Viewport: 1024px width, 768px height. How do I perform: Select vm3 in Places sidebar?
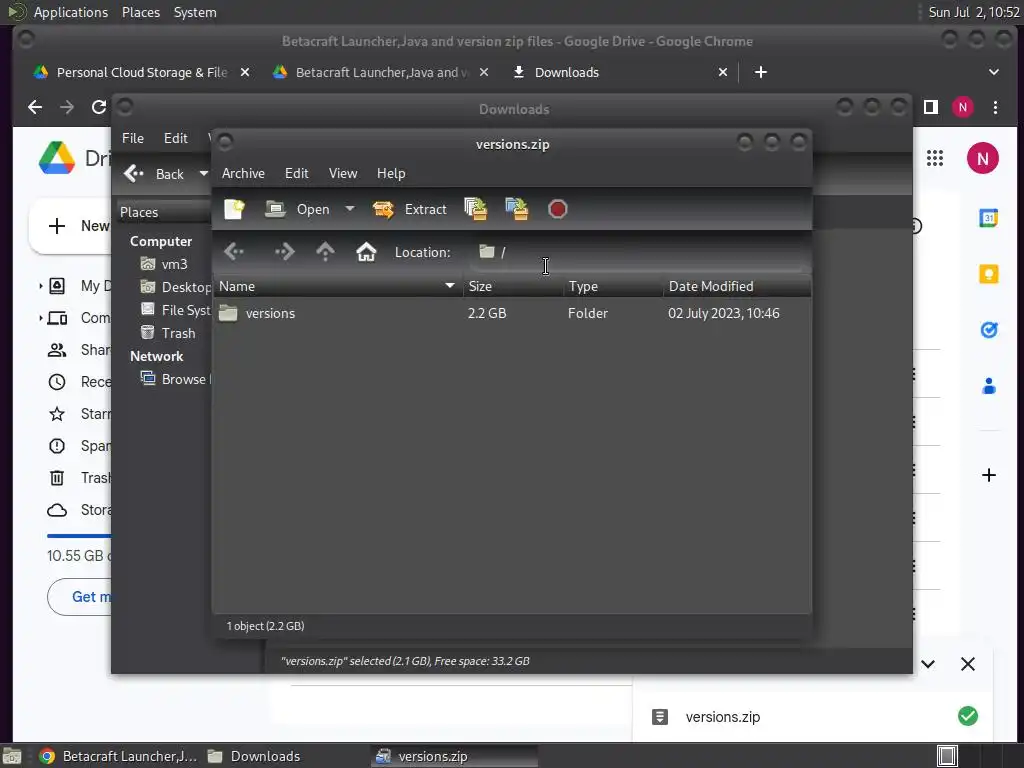tap(165, 264)
